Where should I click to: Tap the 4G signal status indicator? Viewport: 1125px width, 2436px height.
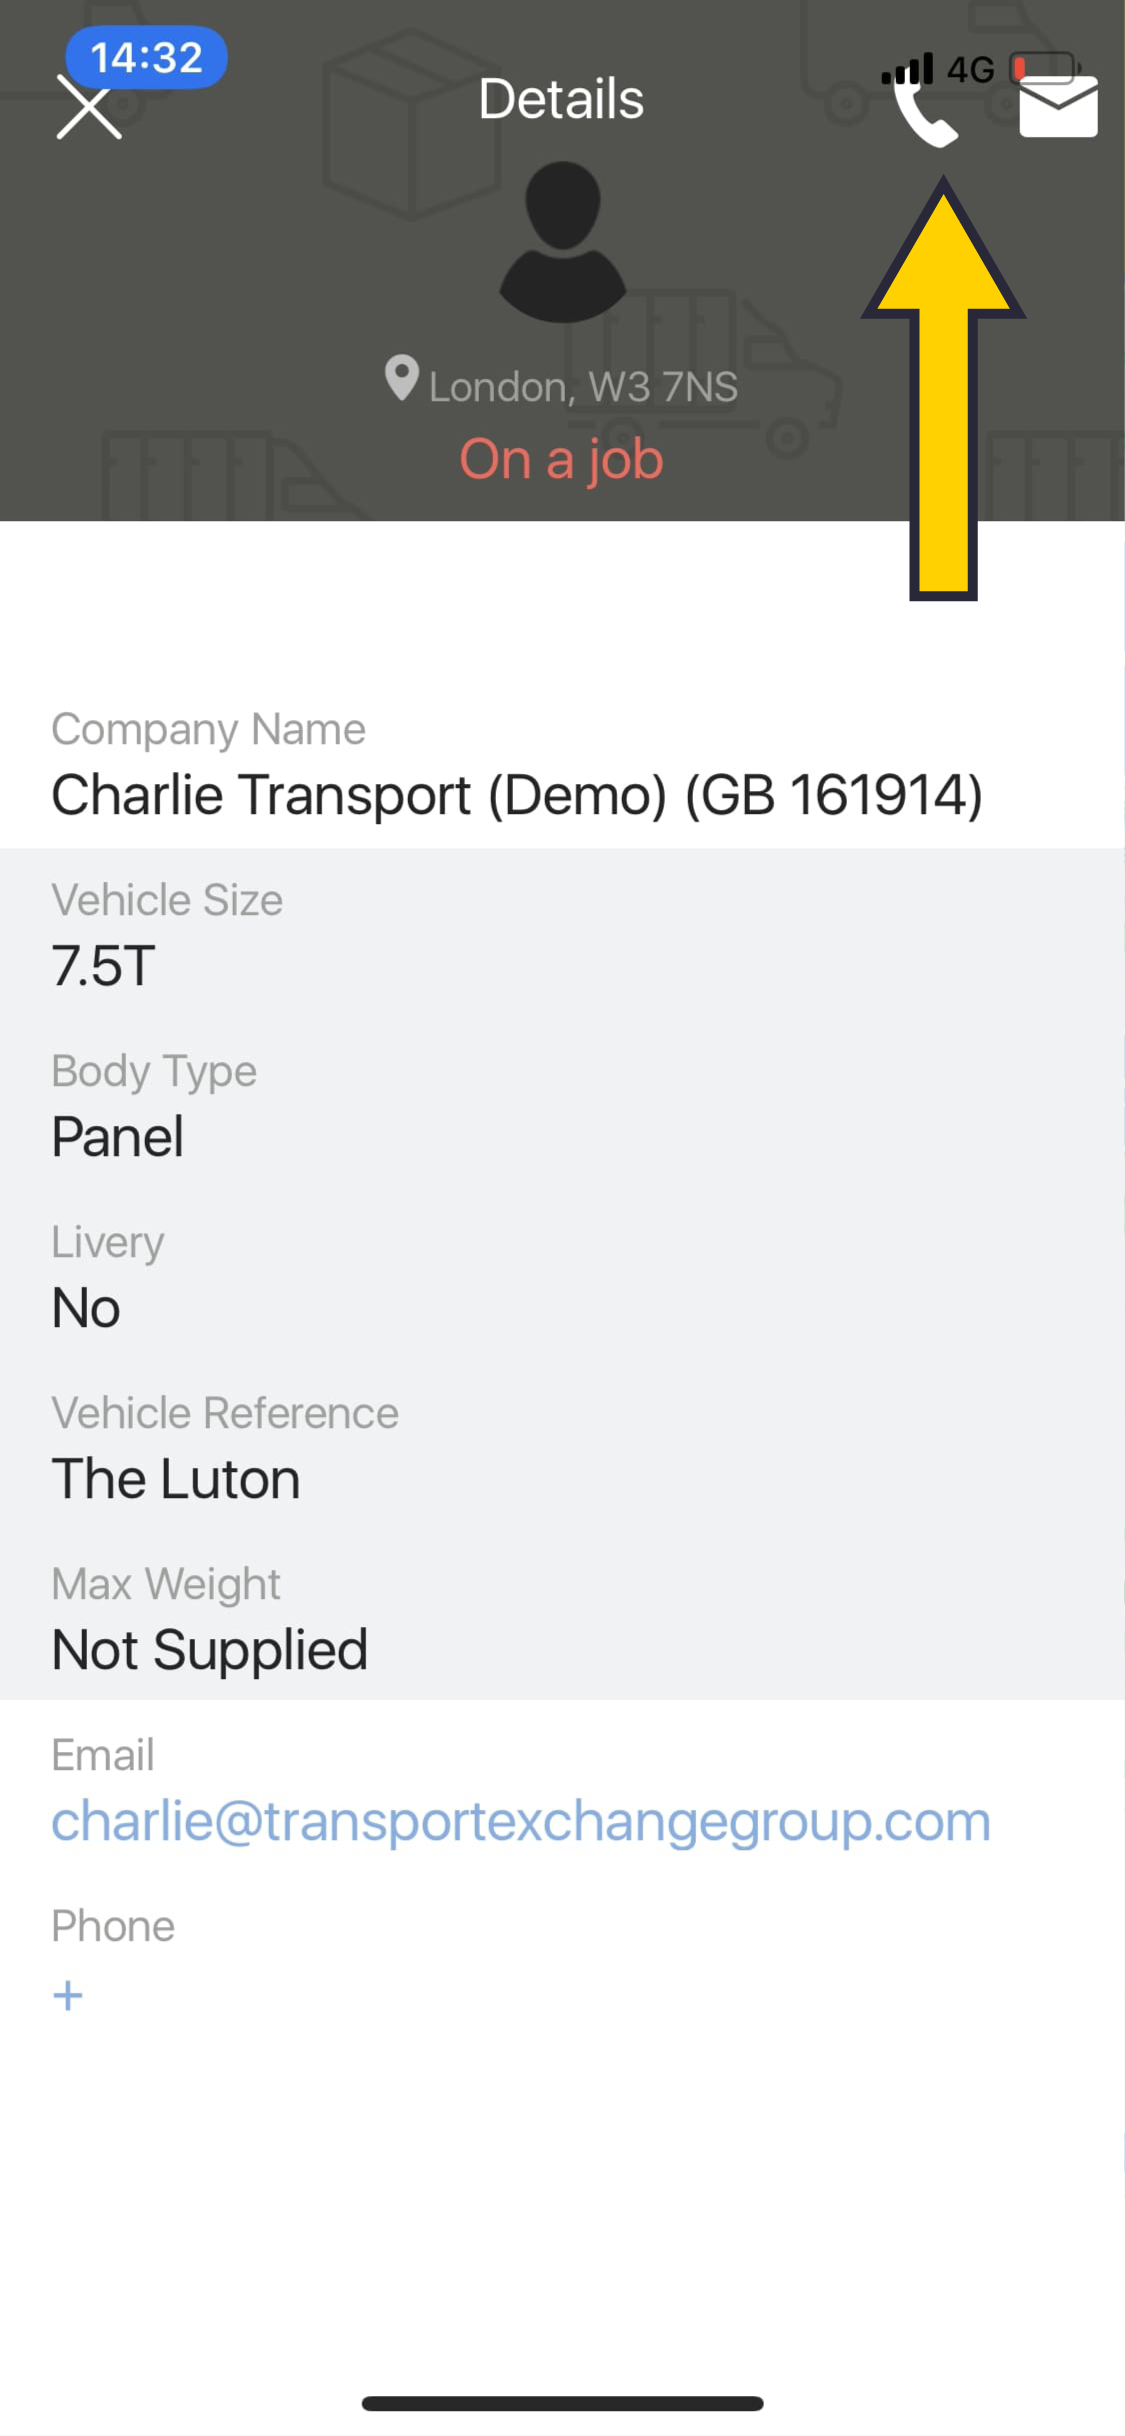point(938,69)
